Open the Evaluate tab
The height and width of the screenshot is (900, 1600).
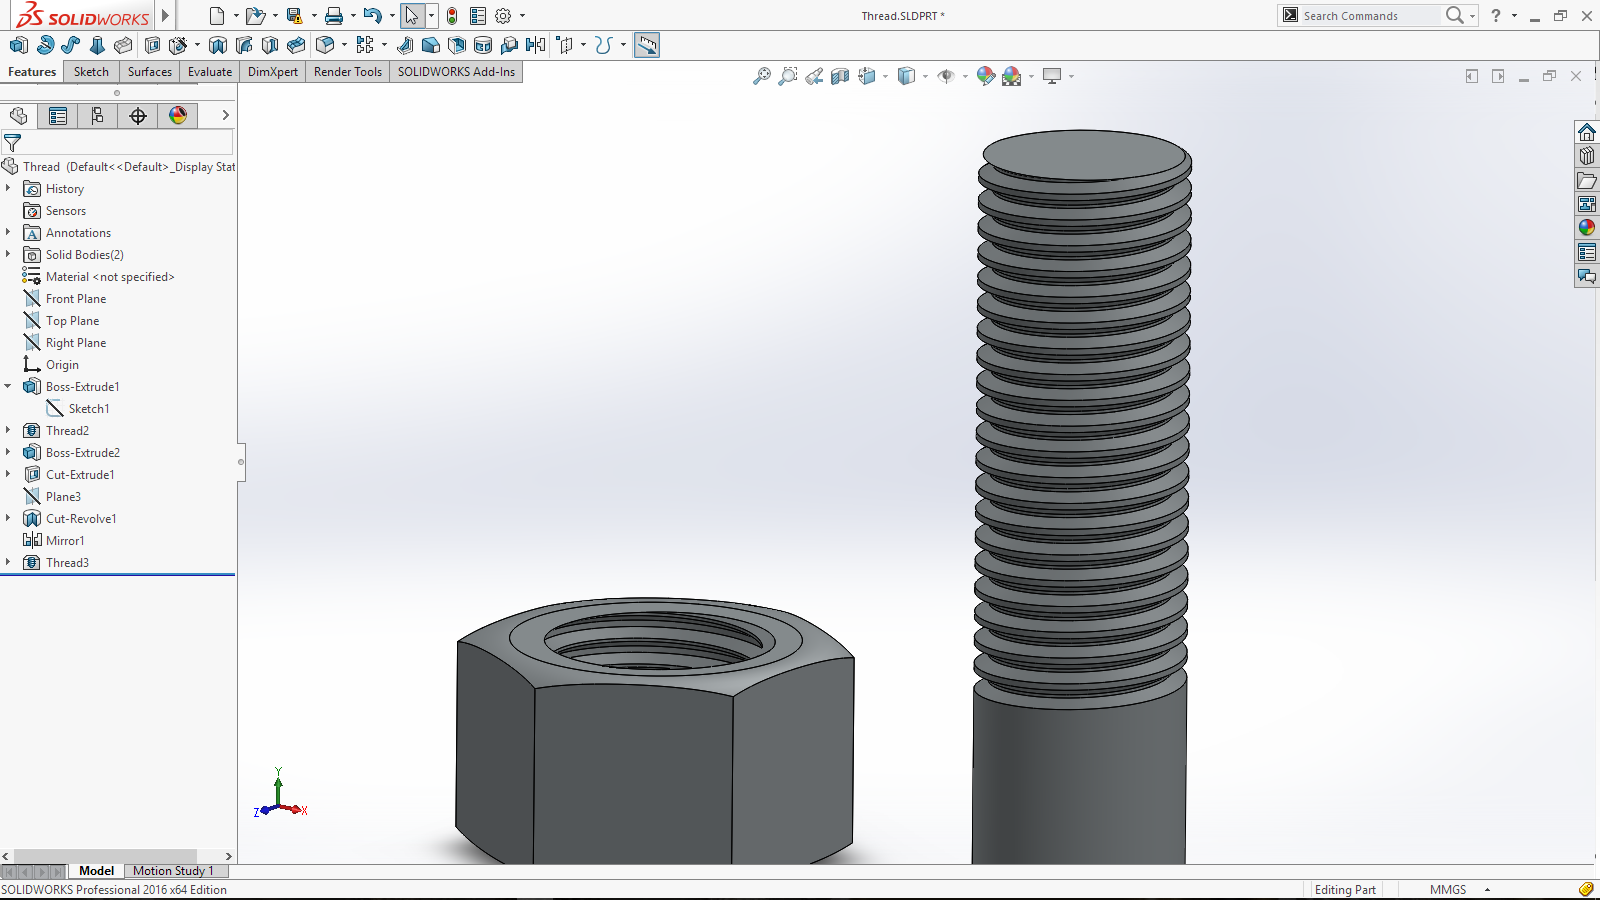[x=209, y=72]
